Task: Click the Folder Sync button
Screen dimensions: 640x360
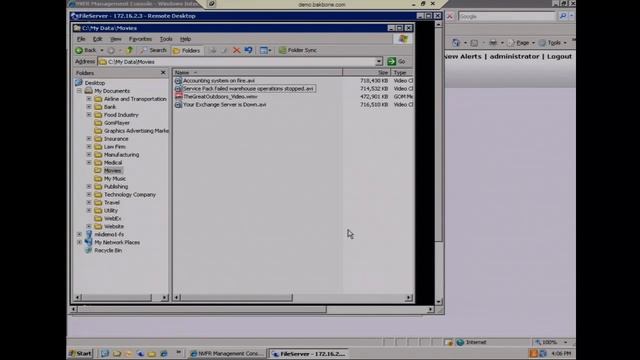Action: (298, 50)
